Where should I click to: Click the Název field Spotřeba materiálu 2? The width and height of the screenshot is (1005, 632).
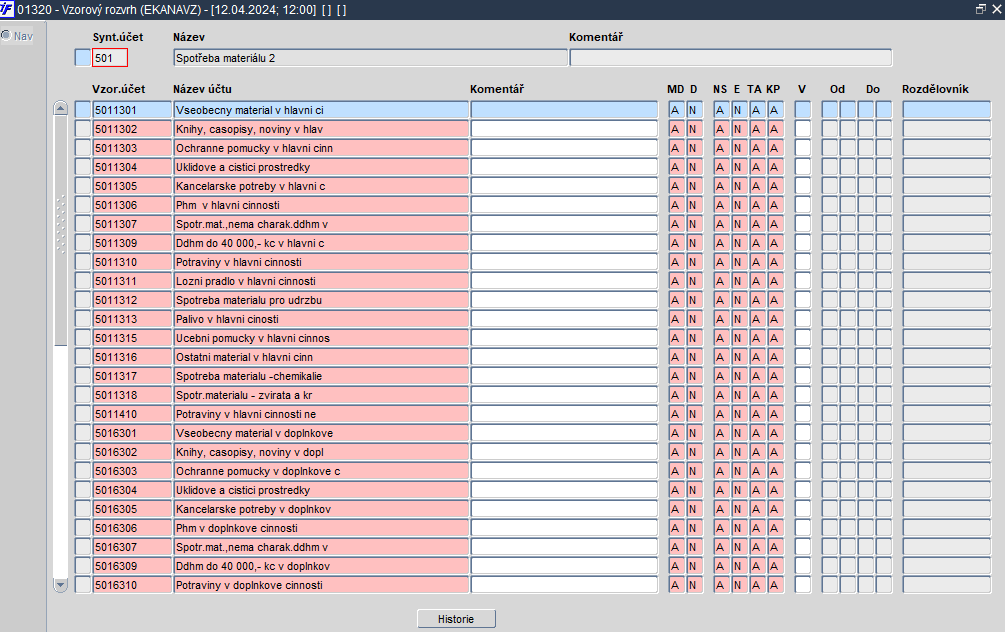[370, 58]
